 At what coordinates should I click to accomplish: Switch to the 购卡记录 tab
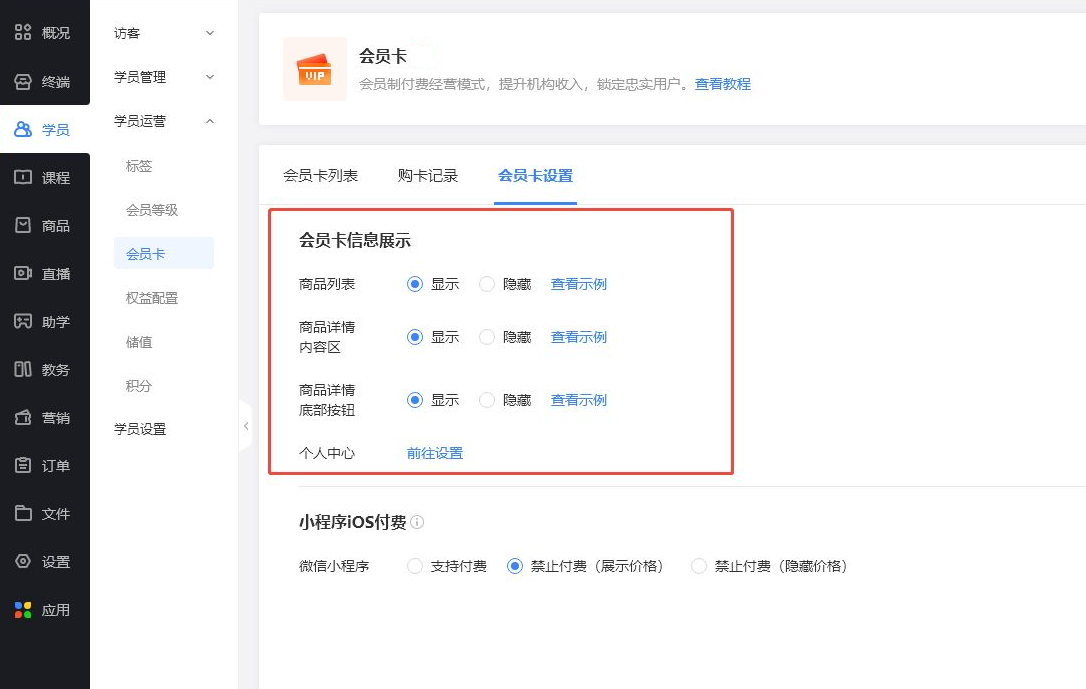[428, 176]
